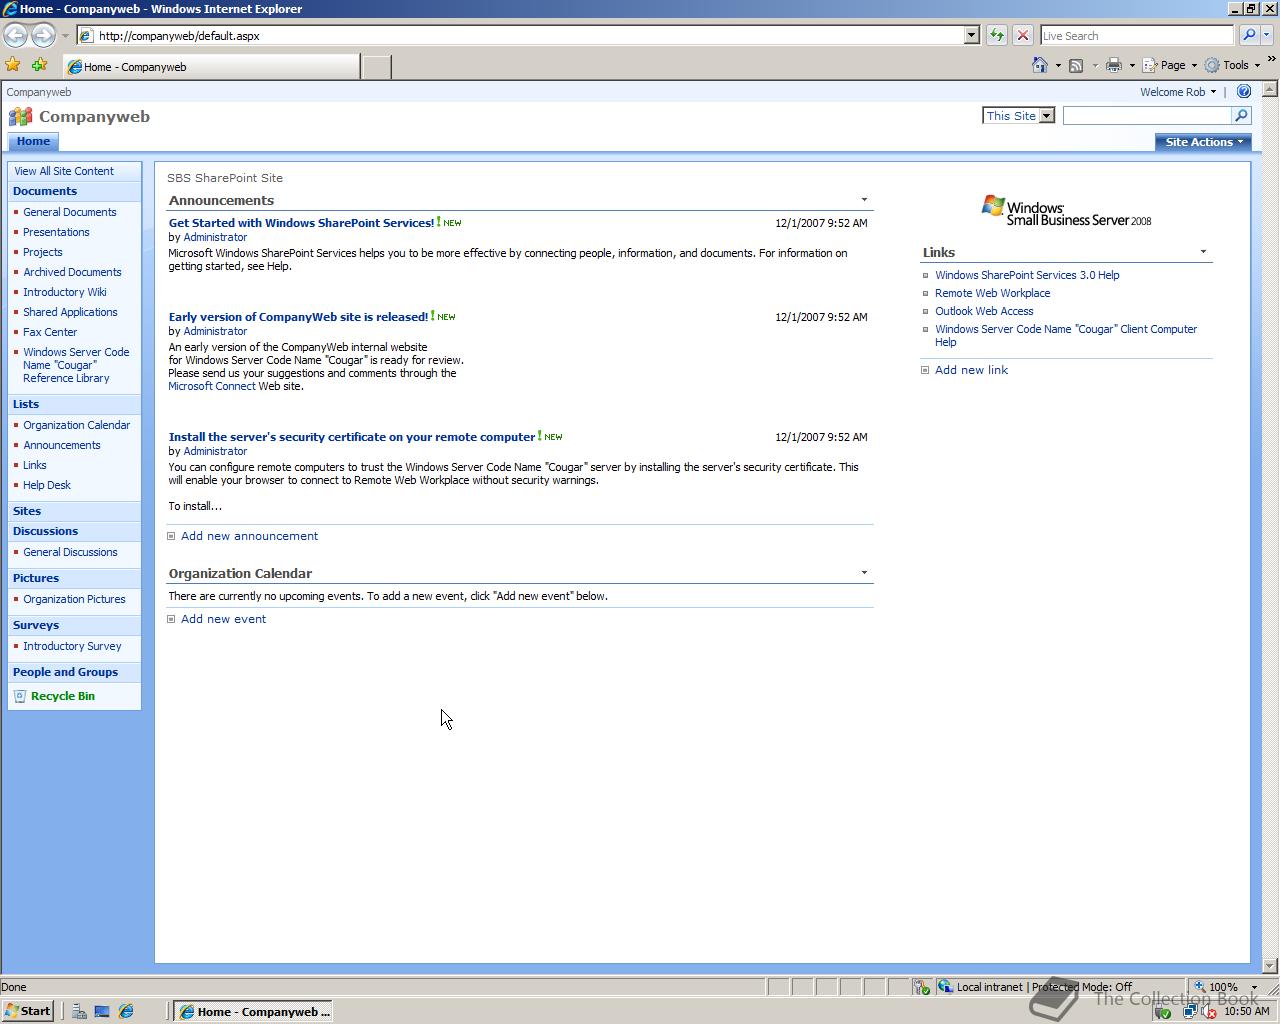Expand the Announcements web part menu arrow

(864, 200)
